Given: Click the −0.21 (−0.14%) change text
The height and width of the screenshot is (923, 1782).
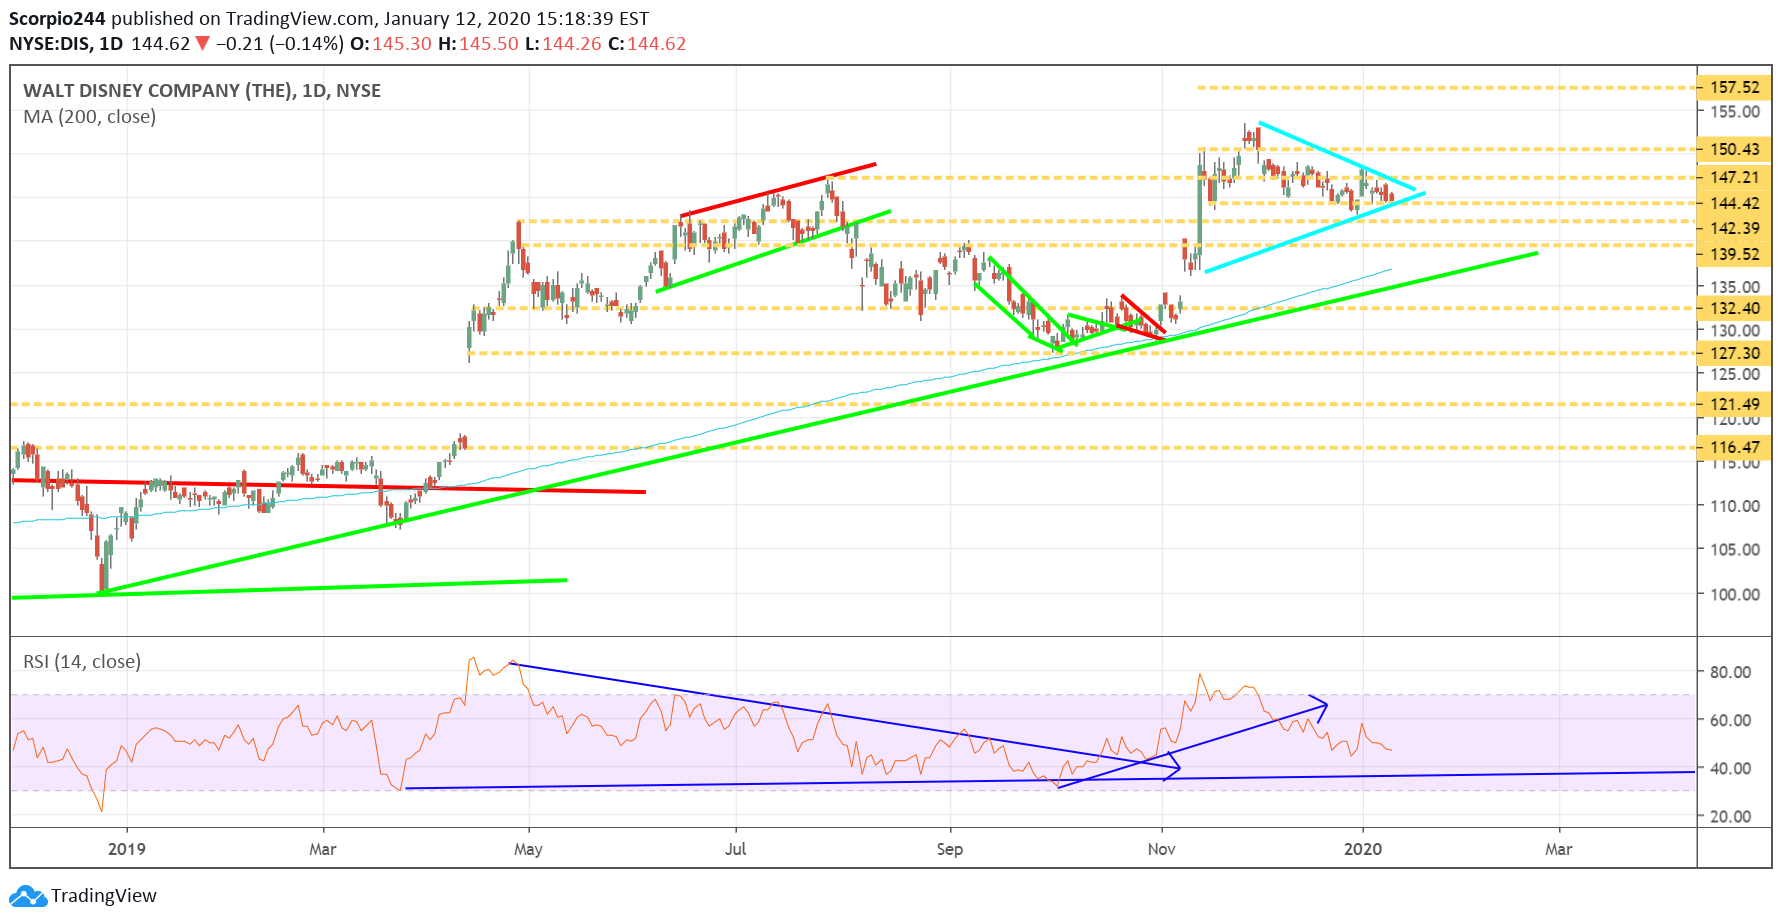Looking at the screenshot, I should 279,44.
